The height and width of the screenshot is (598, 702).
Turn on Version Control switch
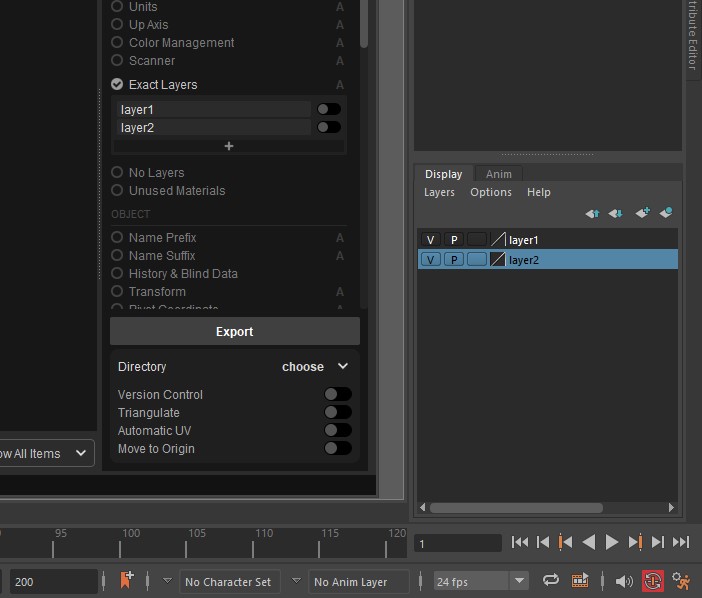point(338,394)
